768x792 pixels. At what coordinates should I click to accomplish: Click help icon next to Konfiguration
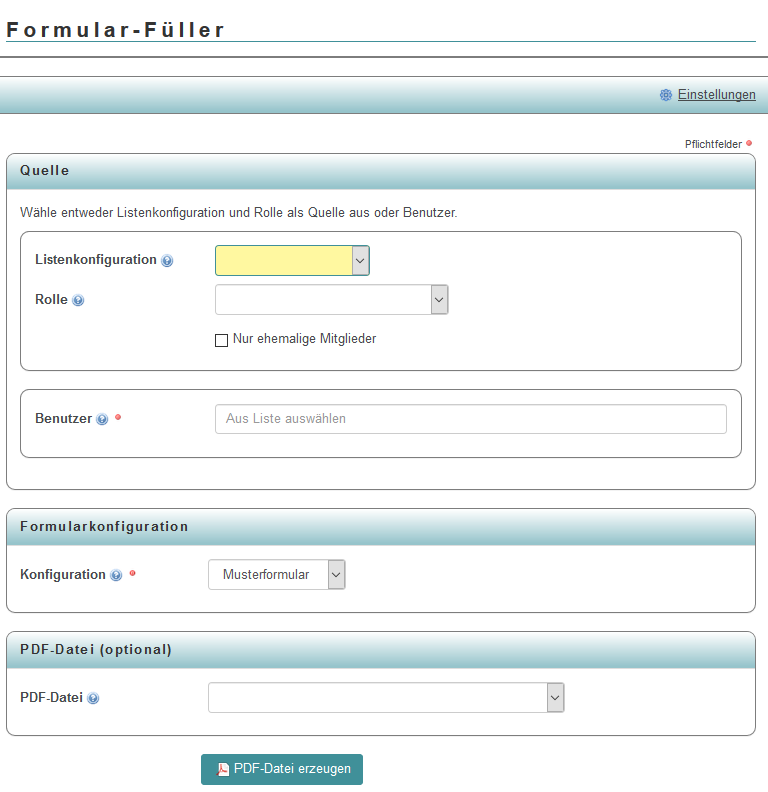point(116,575)
